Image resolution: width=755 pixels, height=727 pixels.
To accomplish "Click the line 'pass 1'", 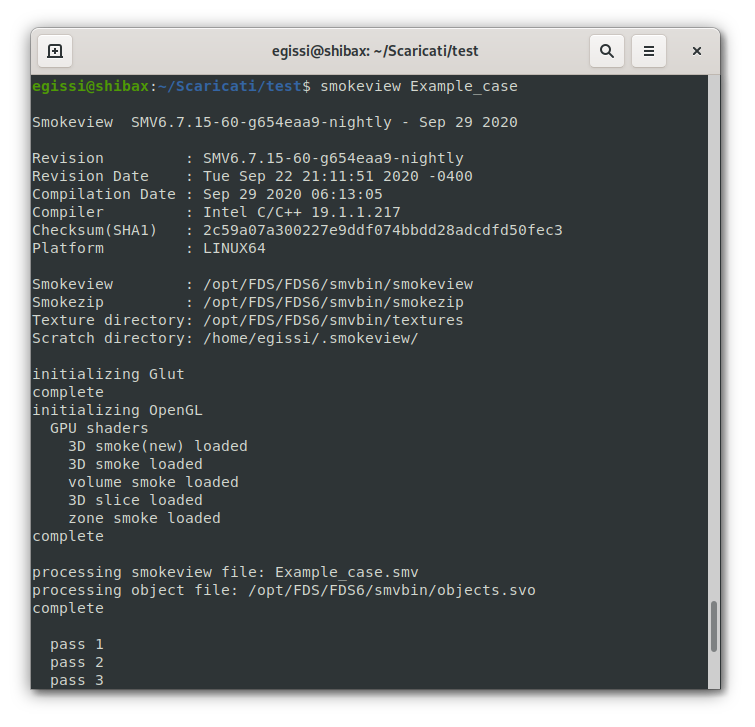I will click(77, 644).
